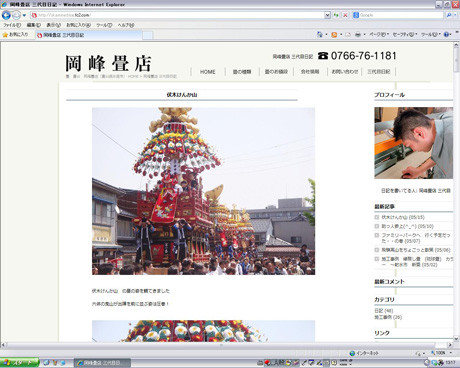Click the browser Back arrow button
The height and width of the screenshot is (368, 460).
click(x=6, y=15)
